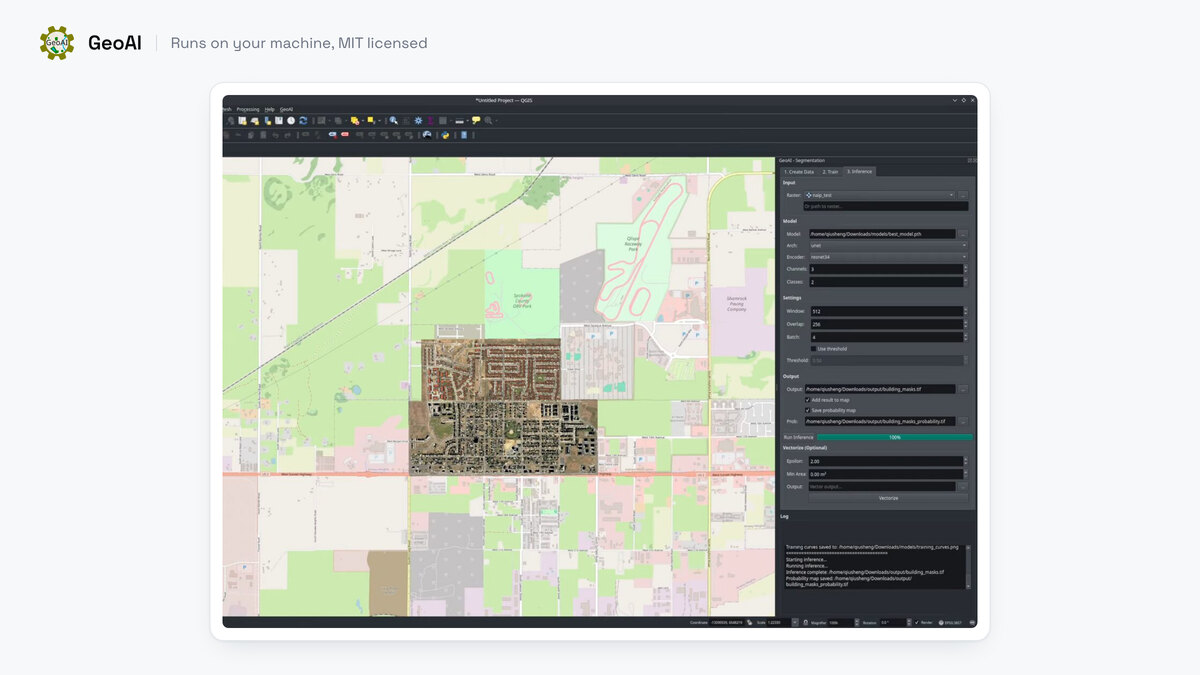The width and height of the screenshot is (1200, 675).
Task: Click the select features yellow rectangle icon
Action: (x=371, y=120)
